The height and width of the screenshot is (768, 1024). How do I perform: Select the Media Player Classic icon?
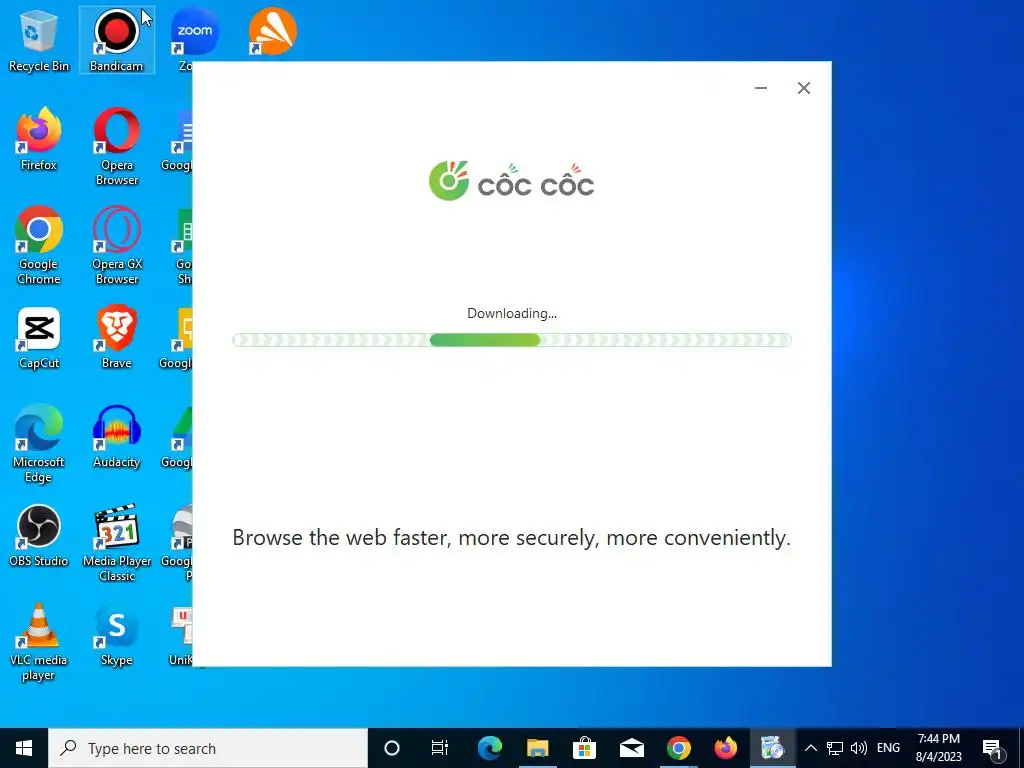pyautogui.click(x=116, y=542)
